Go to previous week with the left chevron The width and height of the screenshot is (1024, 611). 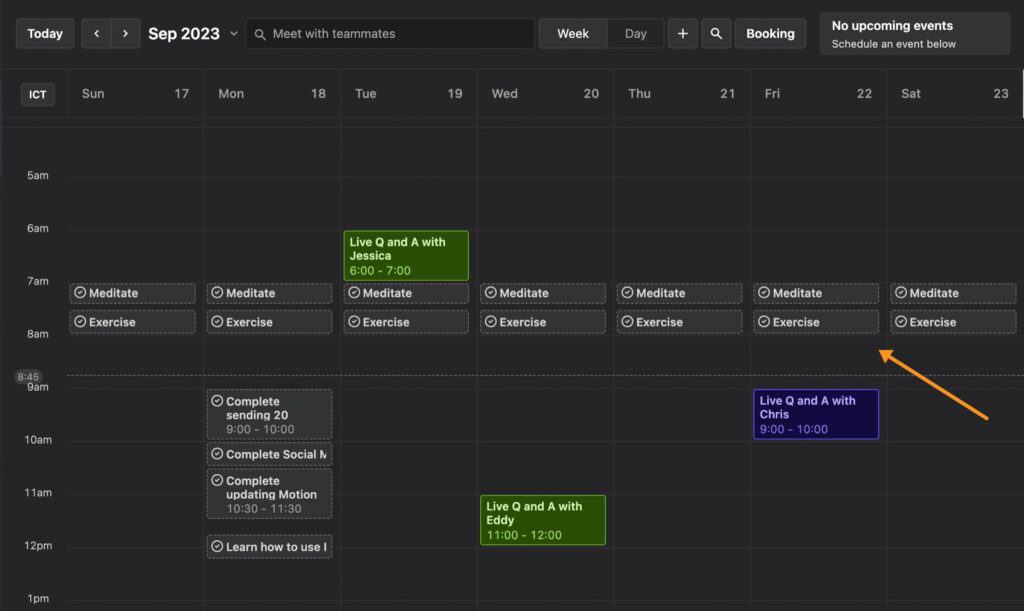tap(96, 33)
